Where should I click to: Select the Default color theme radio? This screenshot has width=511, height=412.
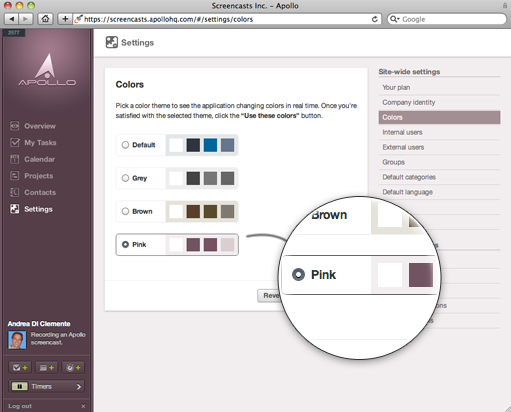[x=125, y=145]
